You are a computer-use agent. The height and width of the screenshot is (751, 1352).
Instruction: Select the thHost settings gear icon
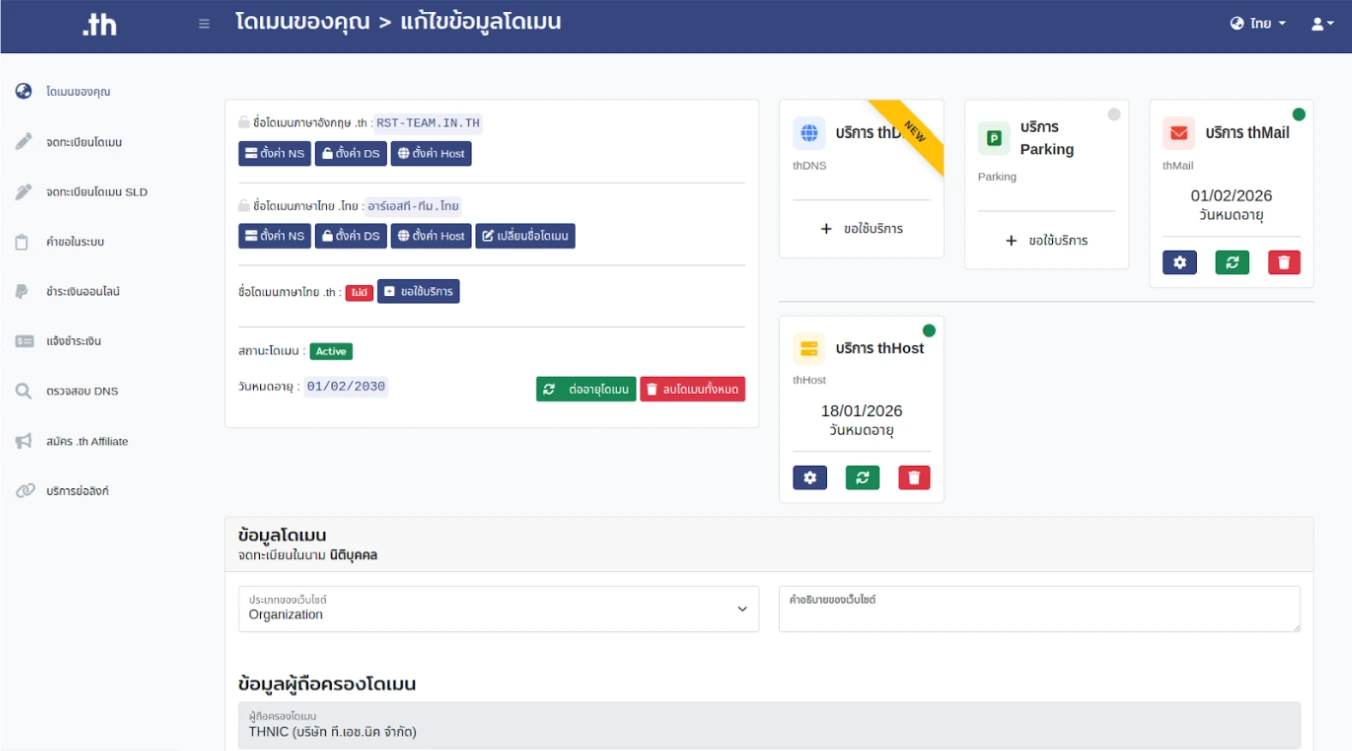[x=810, y=477]
